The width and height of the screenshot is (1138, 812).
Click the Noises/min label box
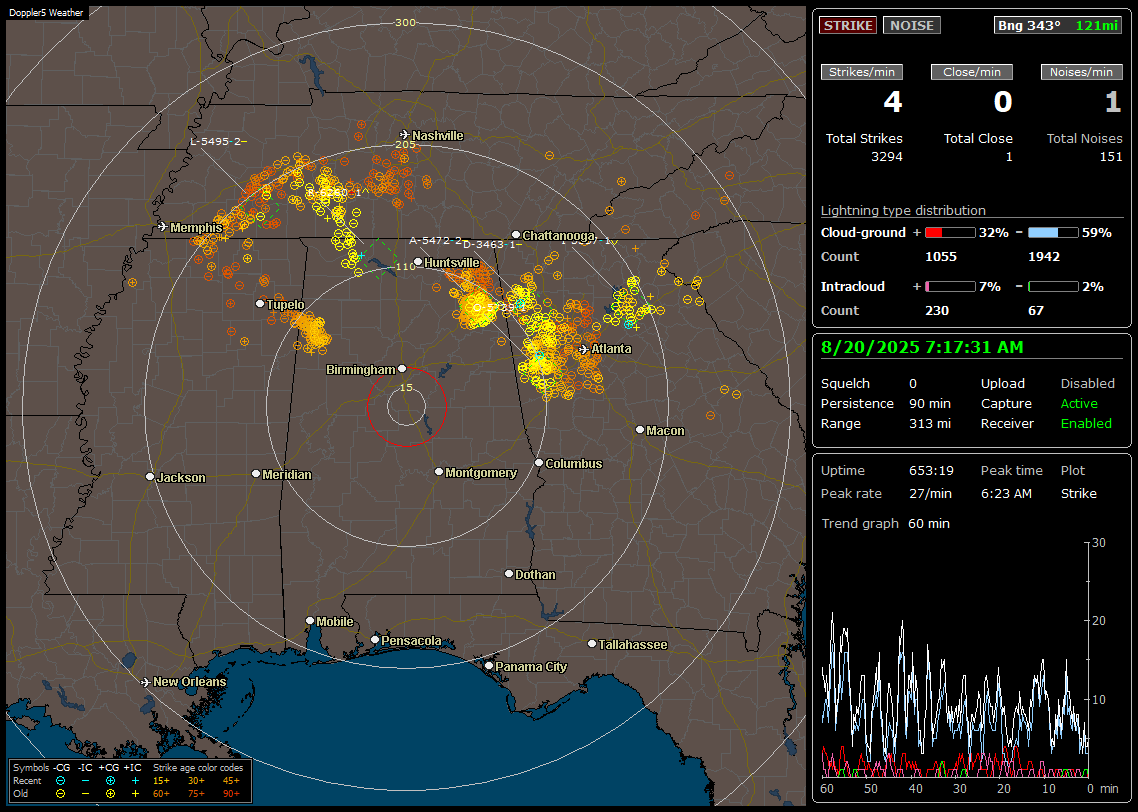[1081, 72]
